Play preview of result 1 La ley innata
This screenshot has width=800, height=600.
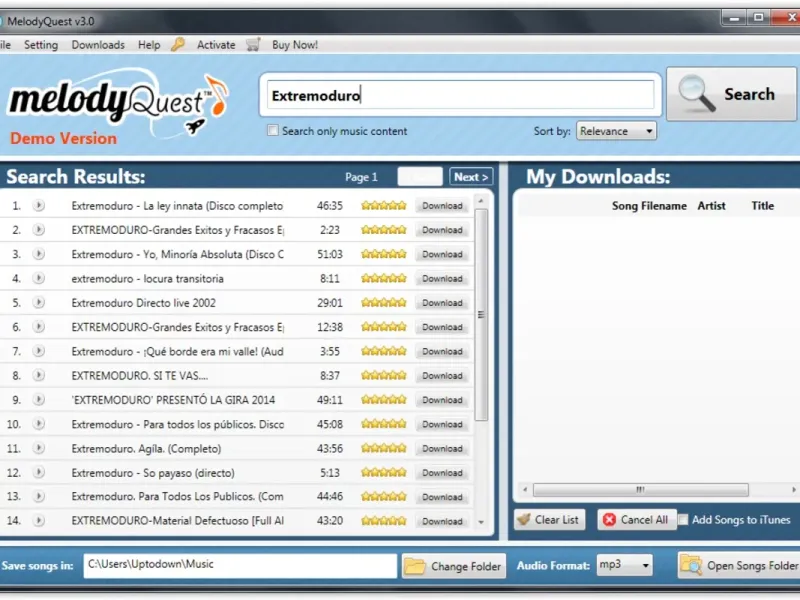39,206
